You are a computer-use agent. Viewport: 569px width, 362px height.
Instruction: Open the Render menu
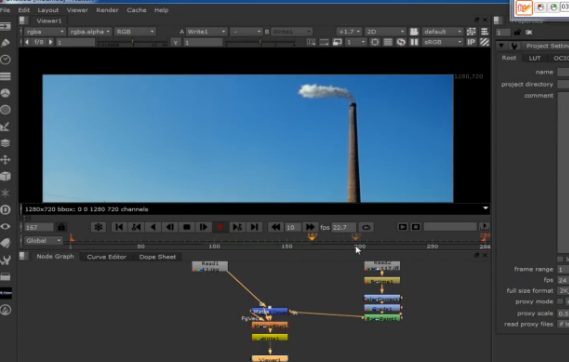[x=107, y=10]
